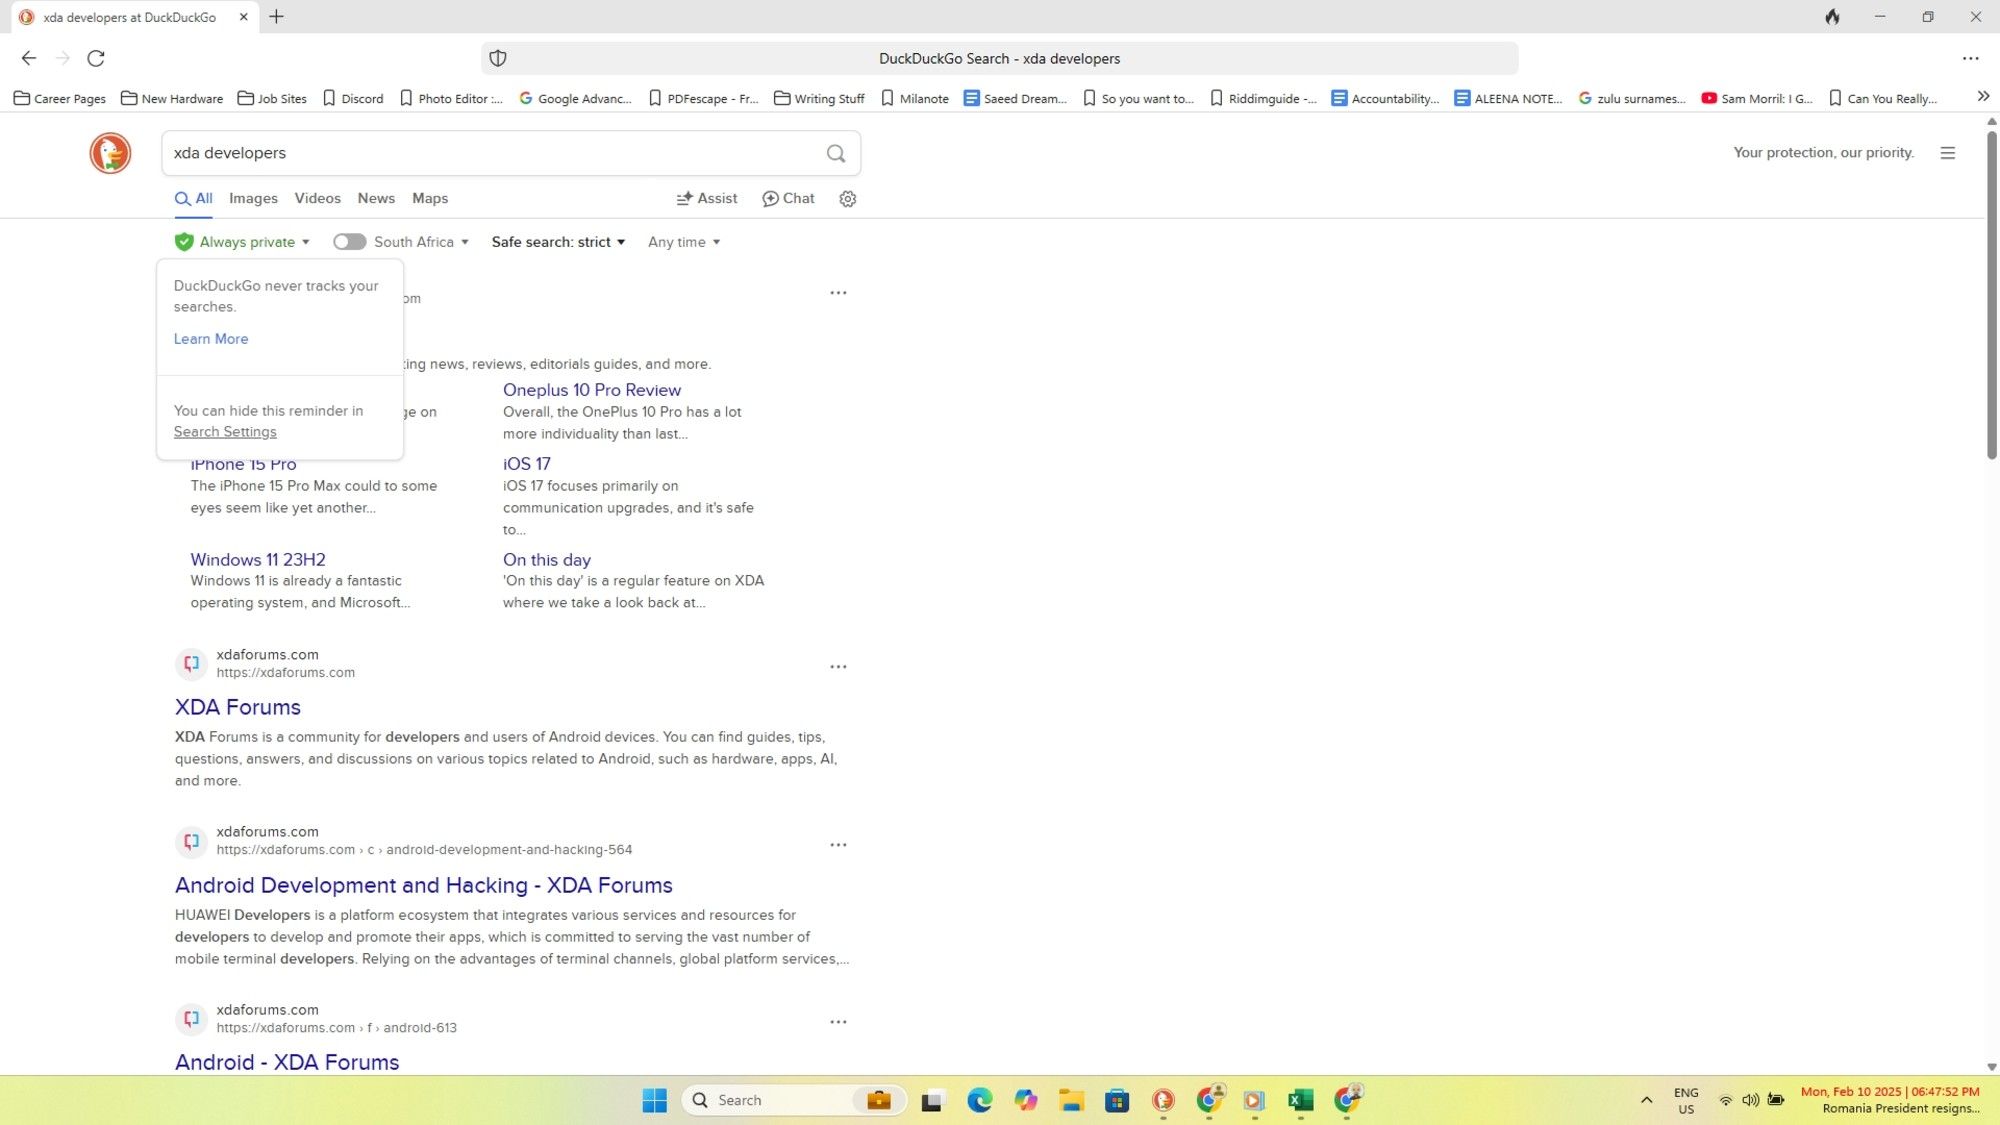The image size is (2000, 1125).
Task: Open the Assist feature
Action: coord(706,198)
